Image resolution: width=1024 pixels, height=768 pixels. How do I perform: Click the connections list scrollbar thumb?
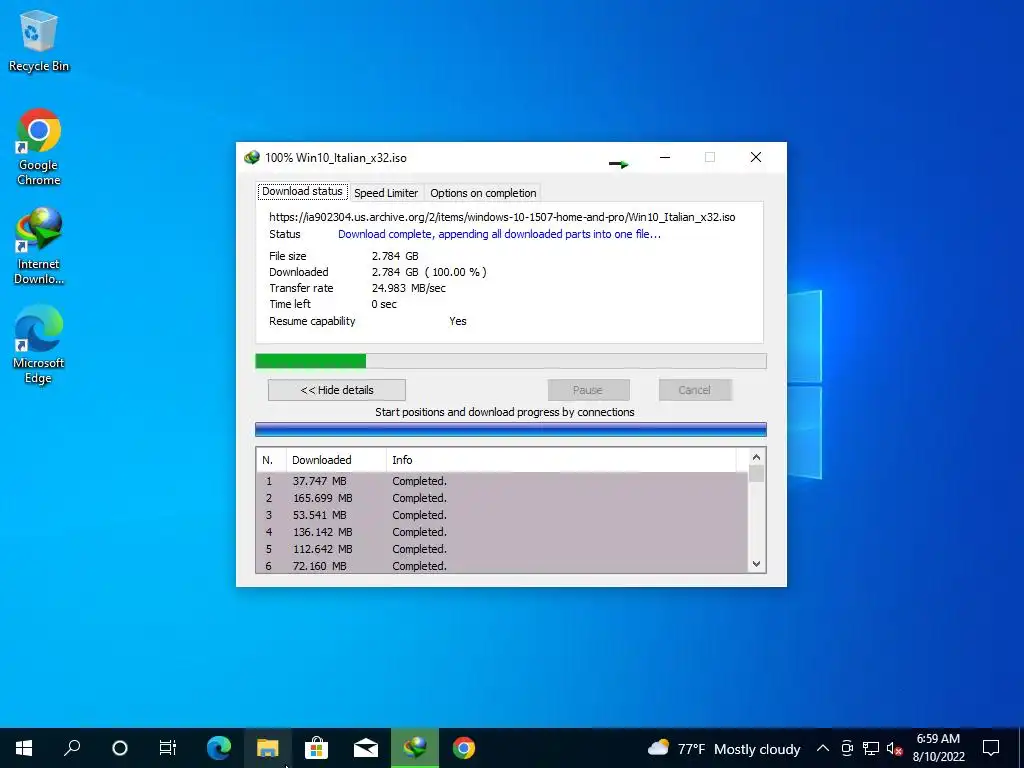click(x=756, y=473)
